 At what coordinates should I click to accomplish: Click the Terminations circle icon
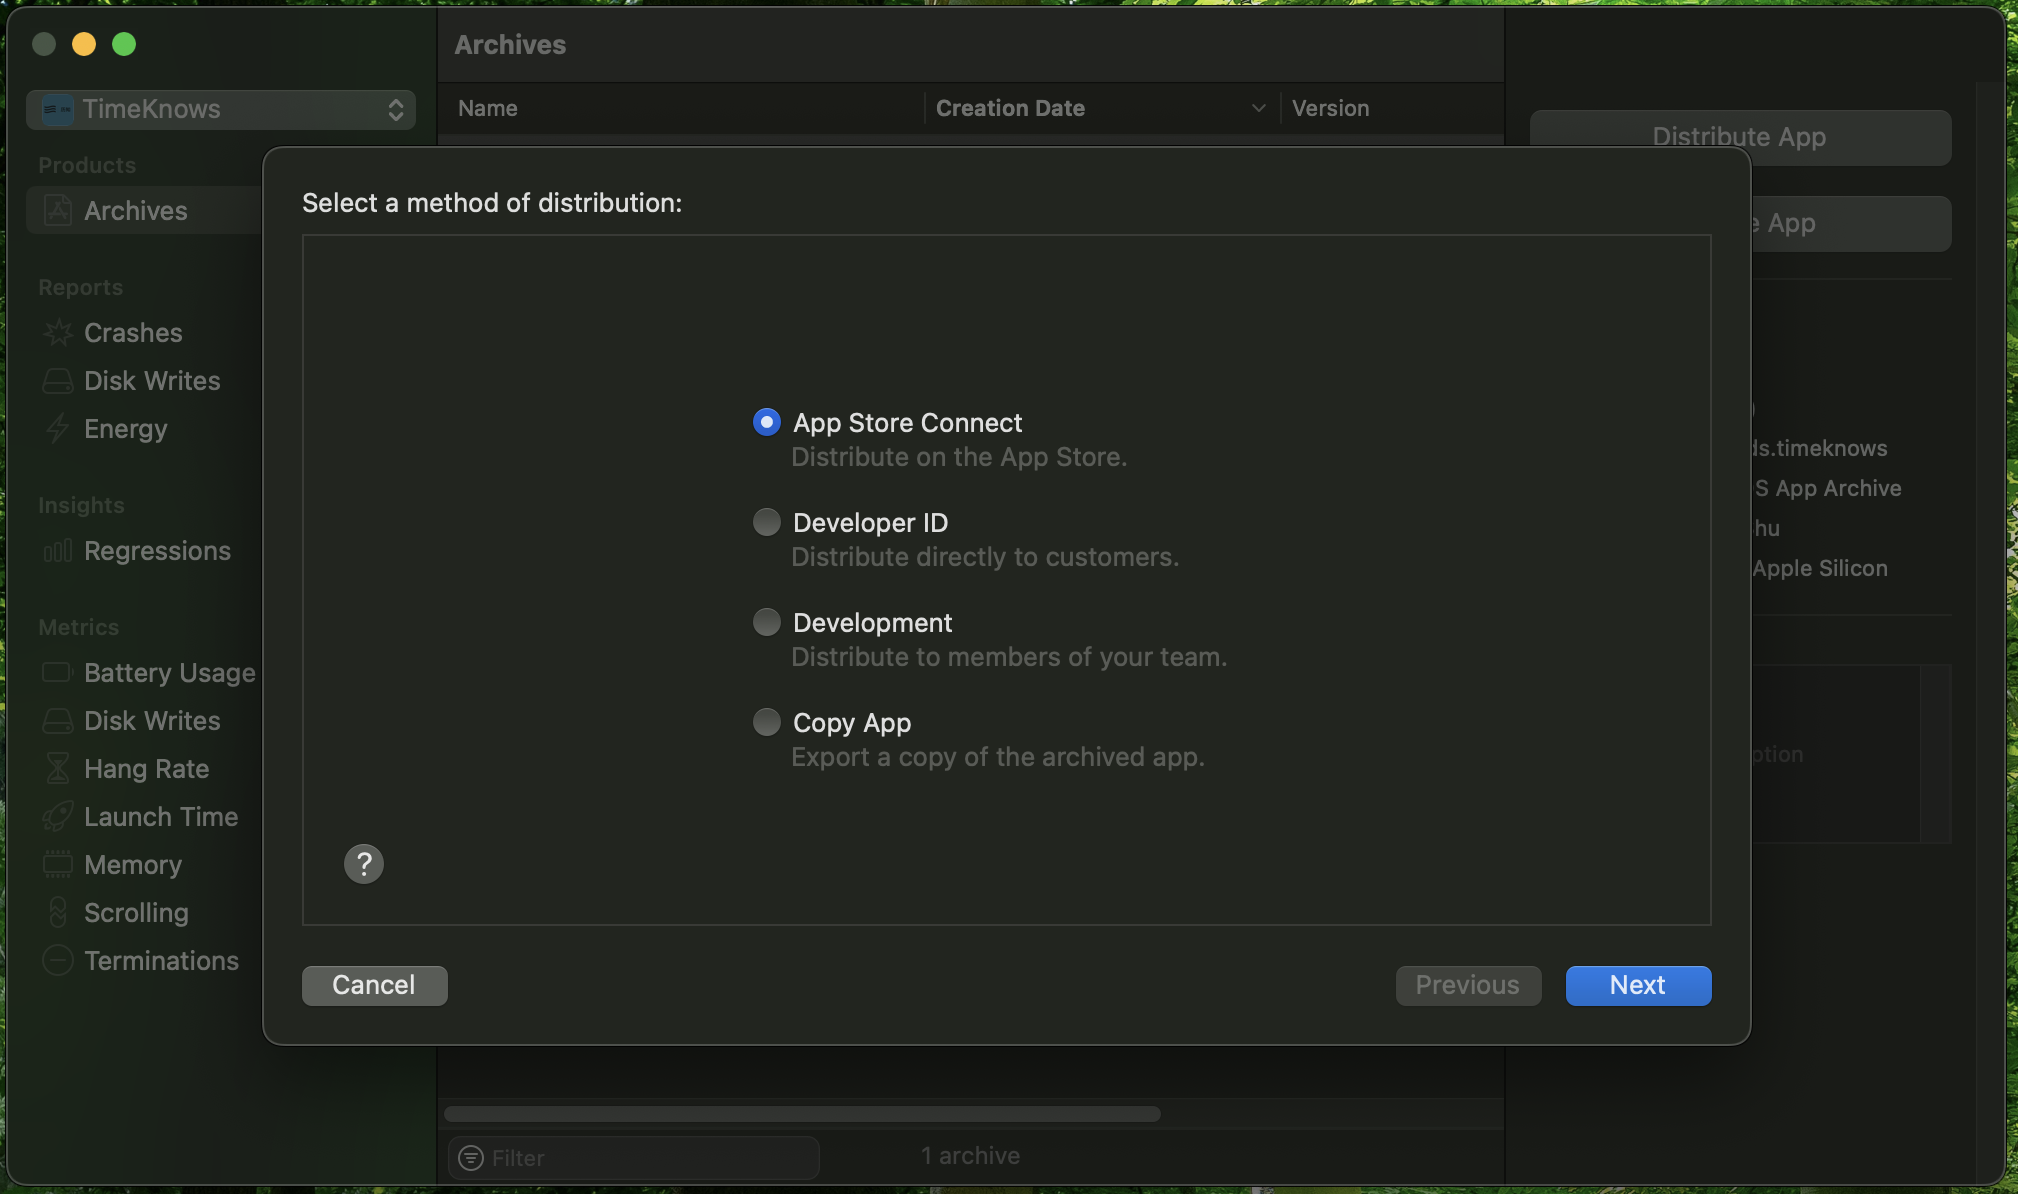pyautogui.click(x=58, y=961)
